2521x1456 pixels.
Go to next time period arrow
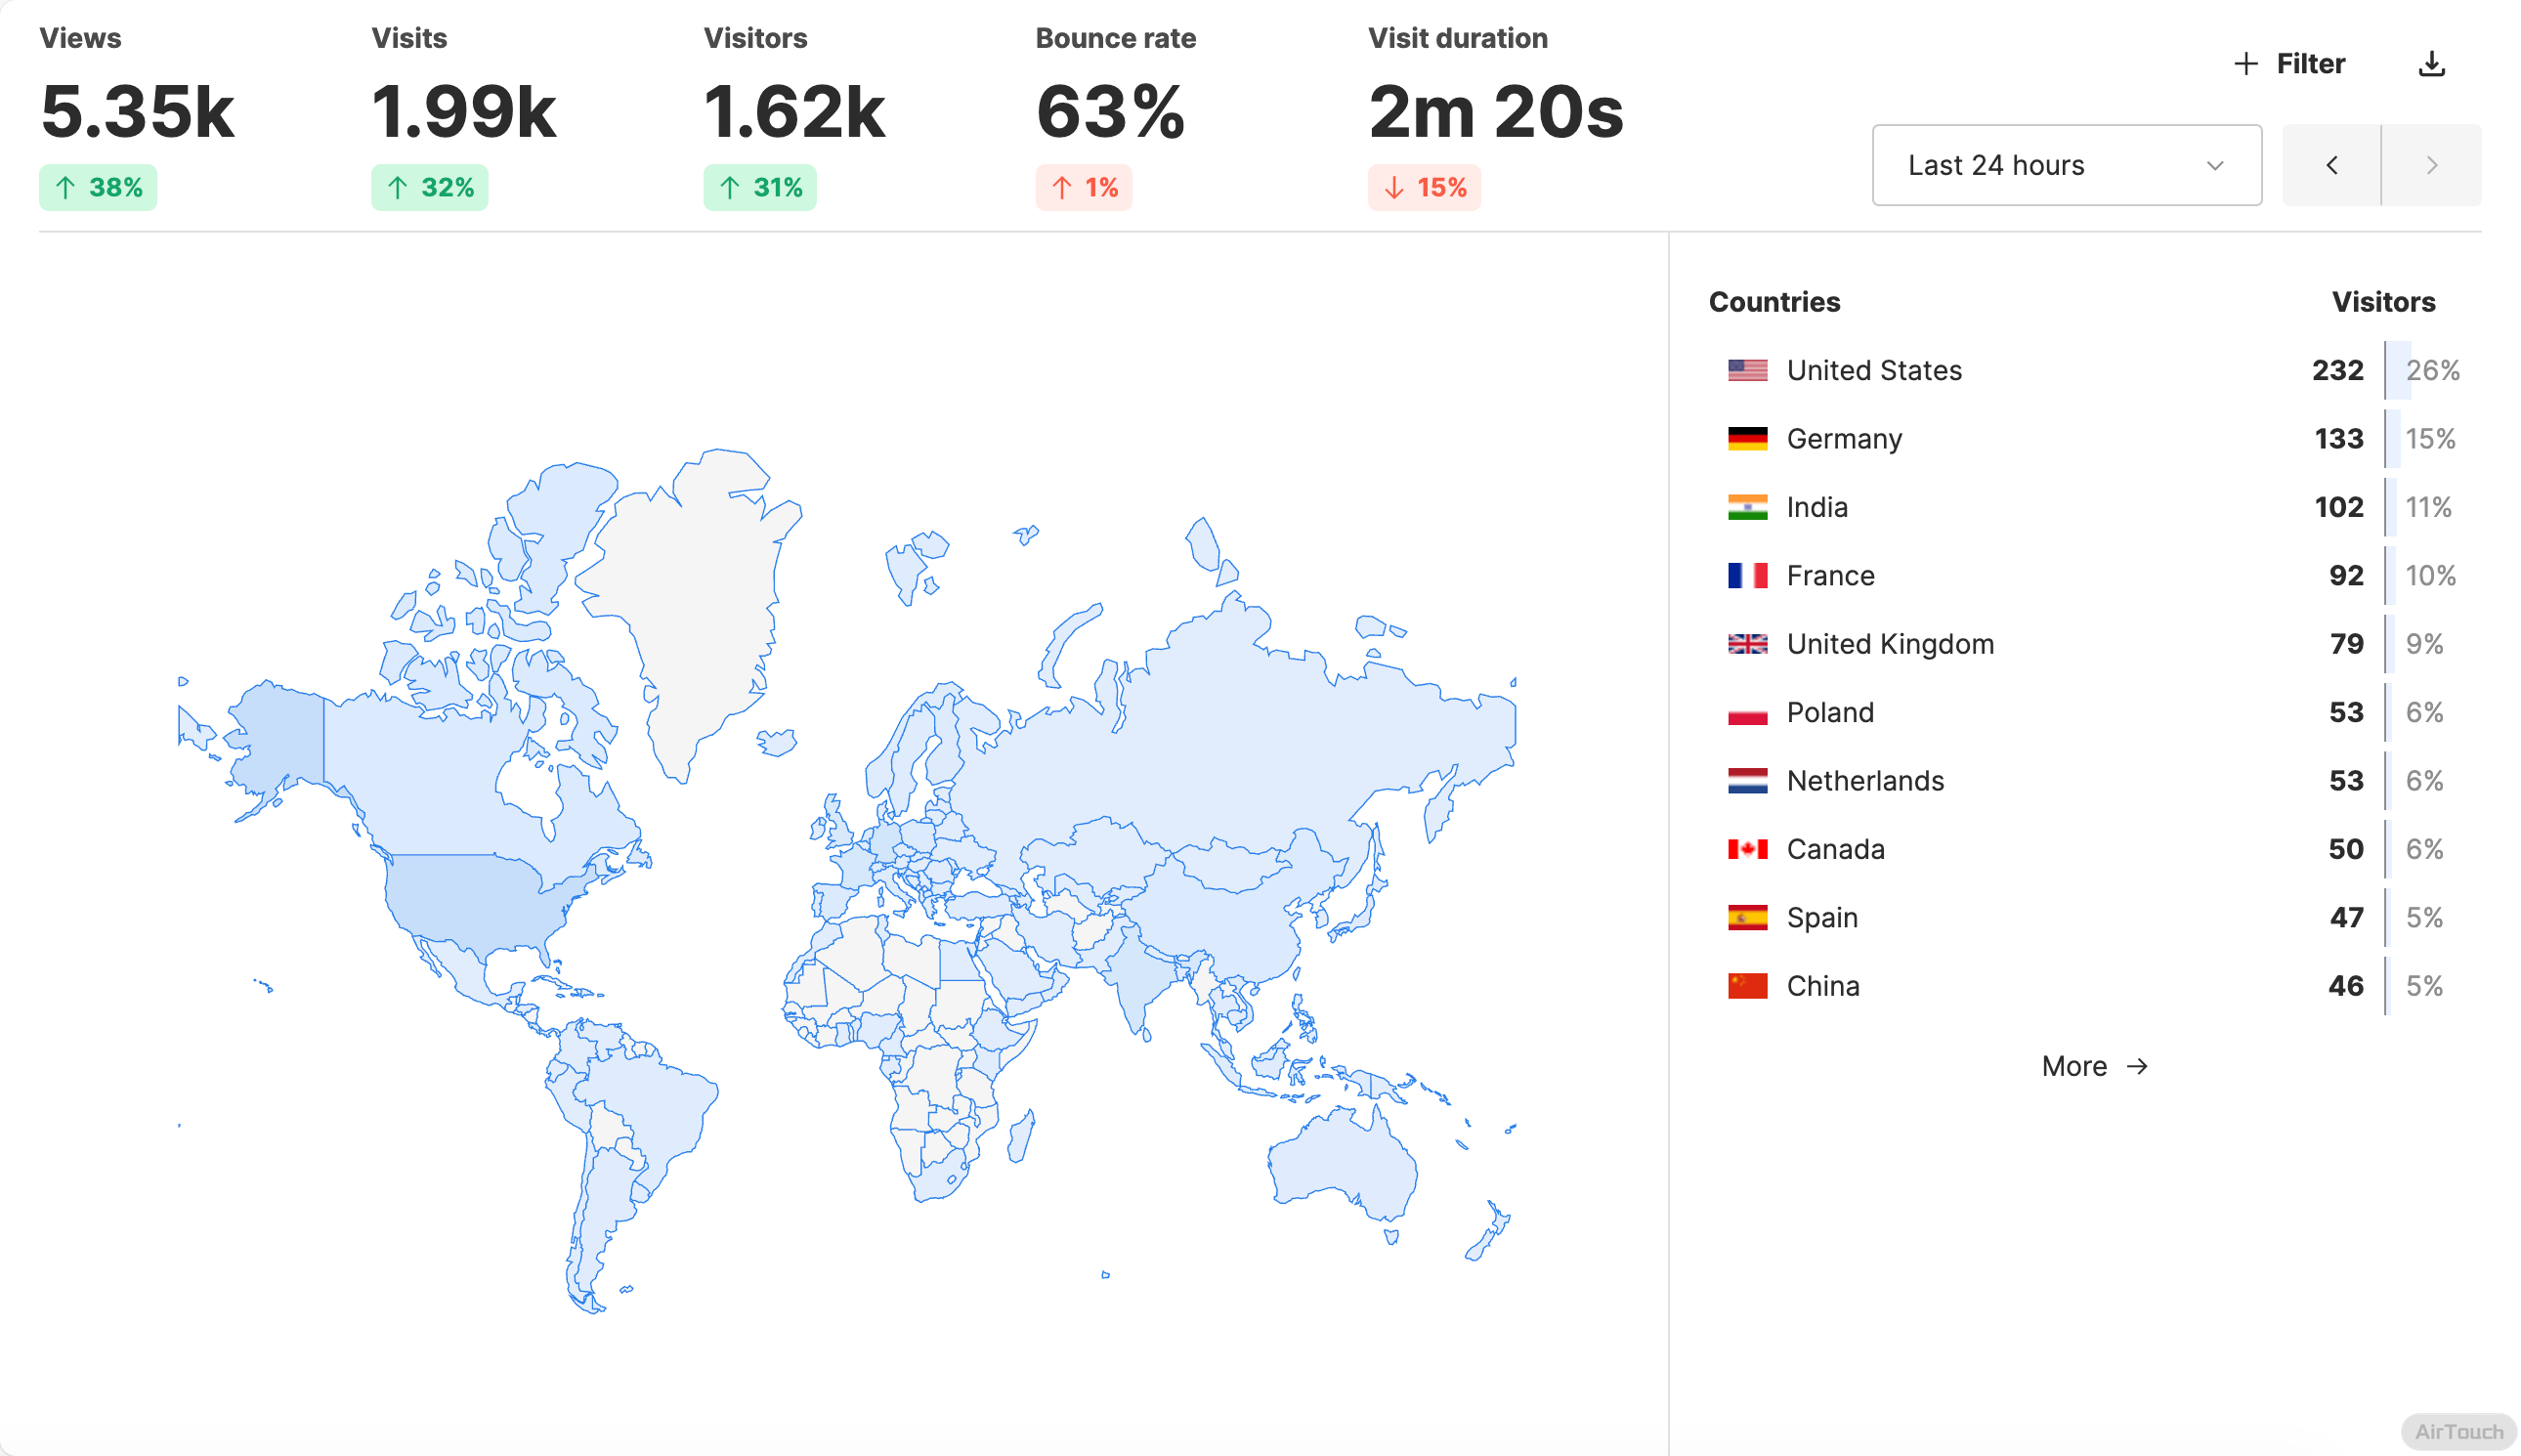point(2430,165)
